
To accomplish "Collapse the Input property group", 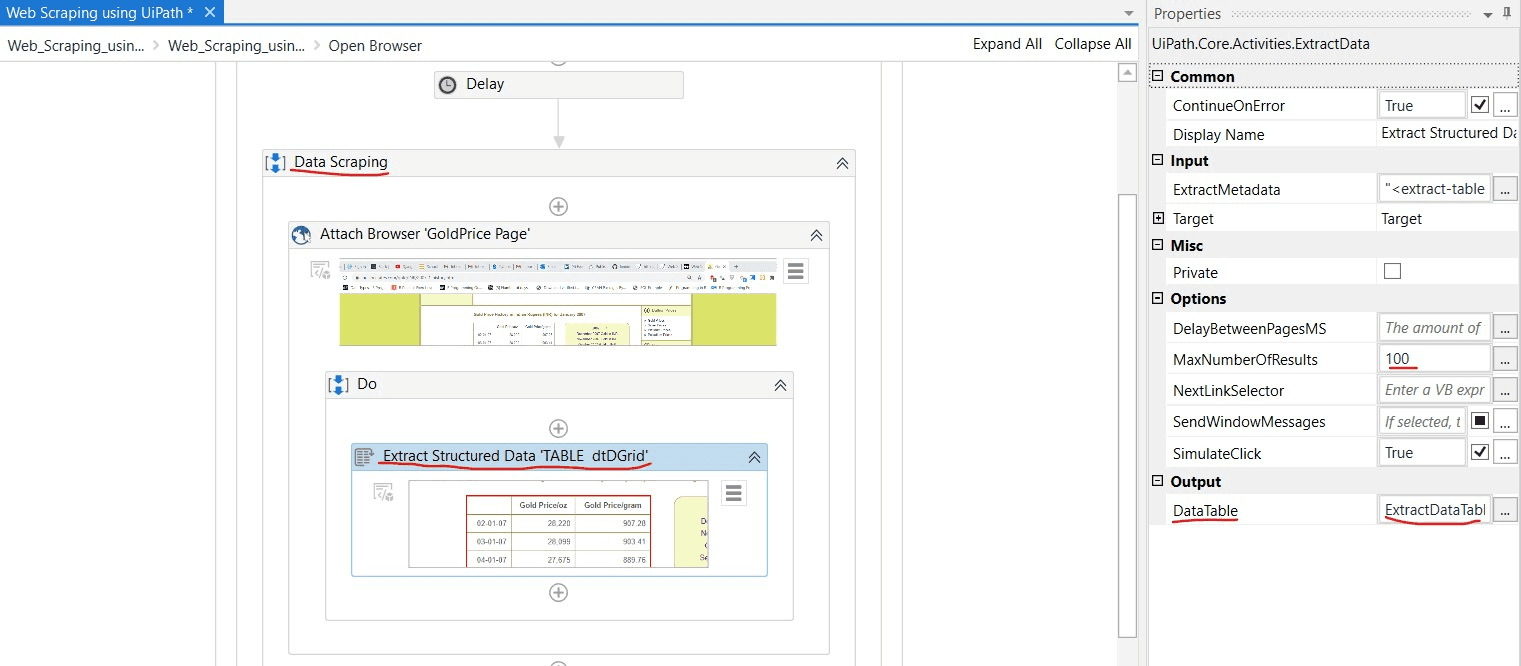I will tap(1158, 161).
